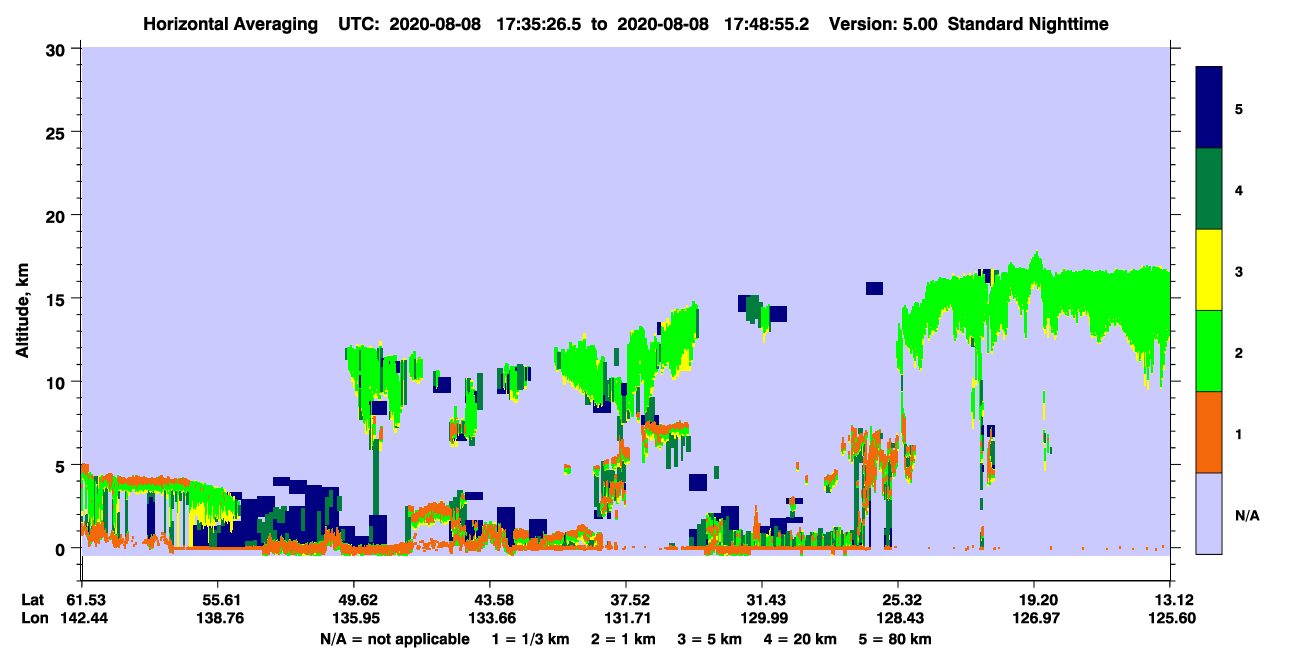The width and height of the screenshot is (1300, 667).
Task: Click the orange colorbar segment labeled 1
Action: tap(1209, 432)
